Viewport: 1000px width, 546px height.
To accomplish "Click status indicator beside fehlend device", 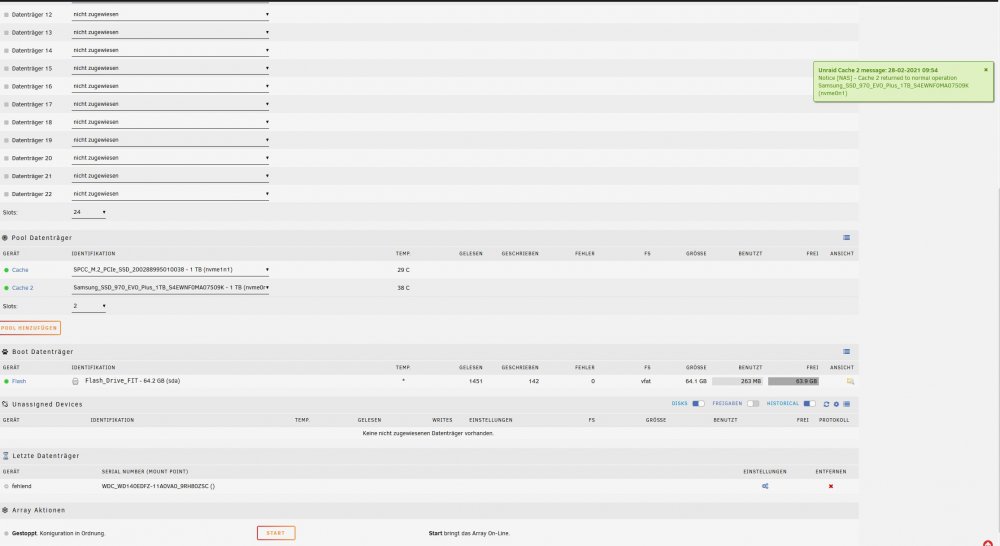I will tap(6, 486).
